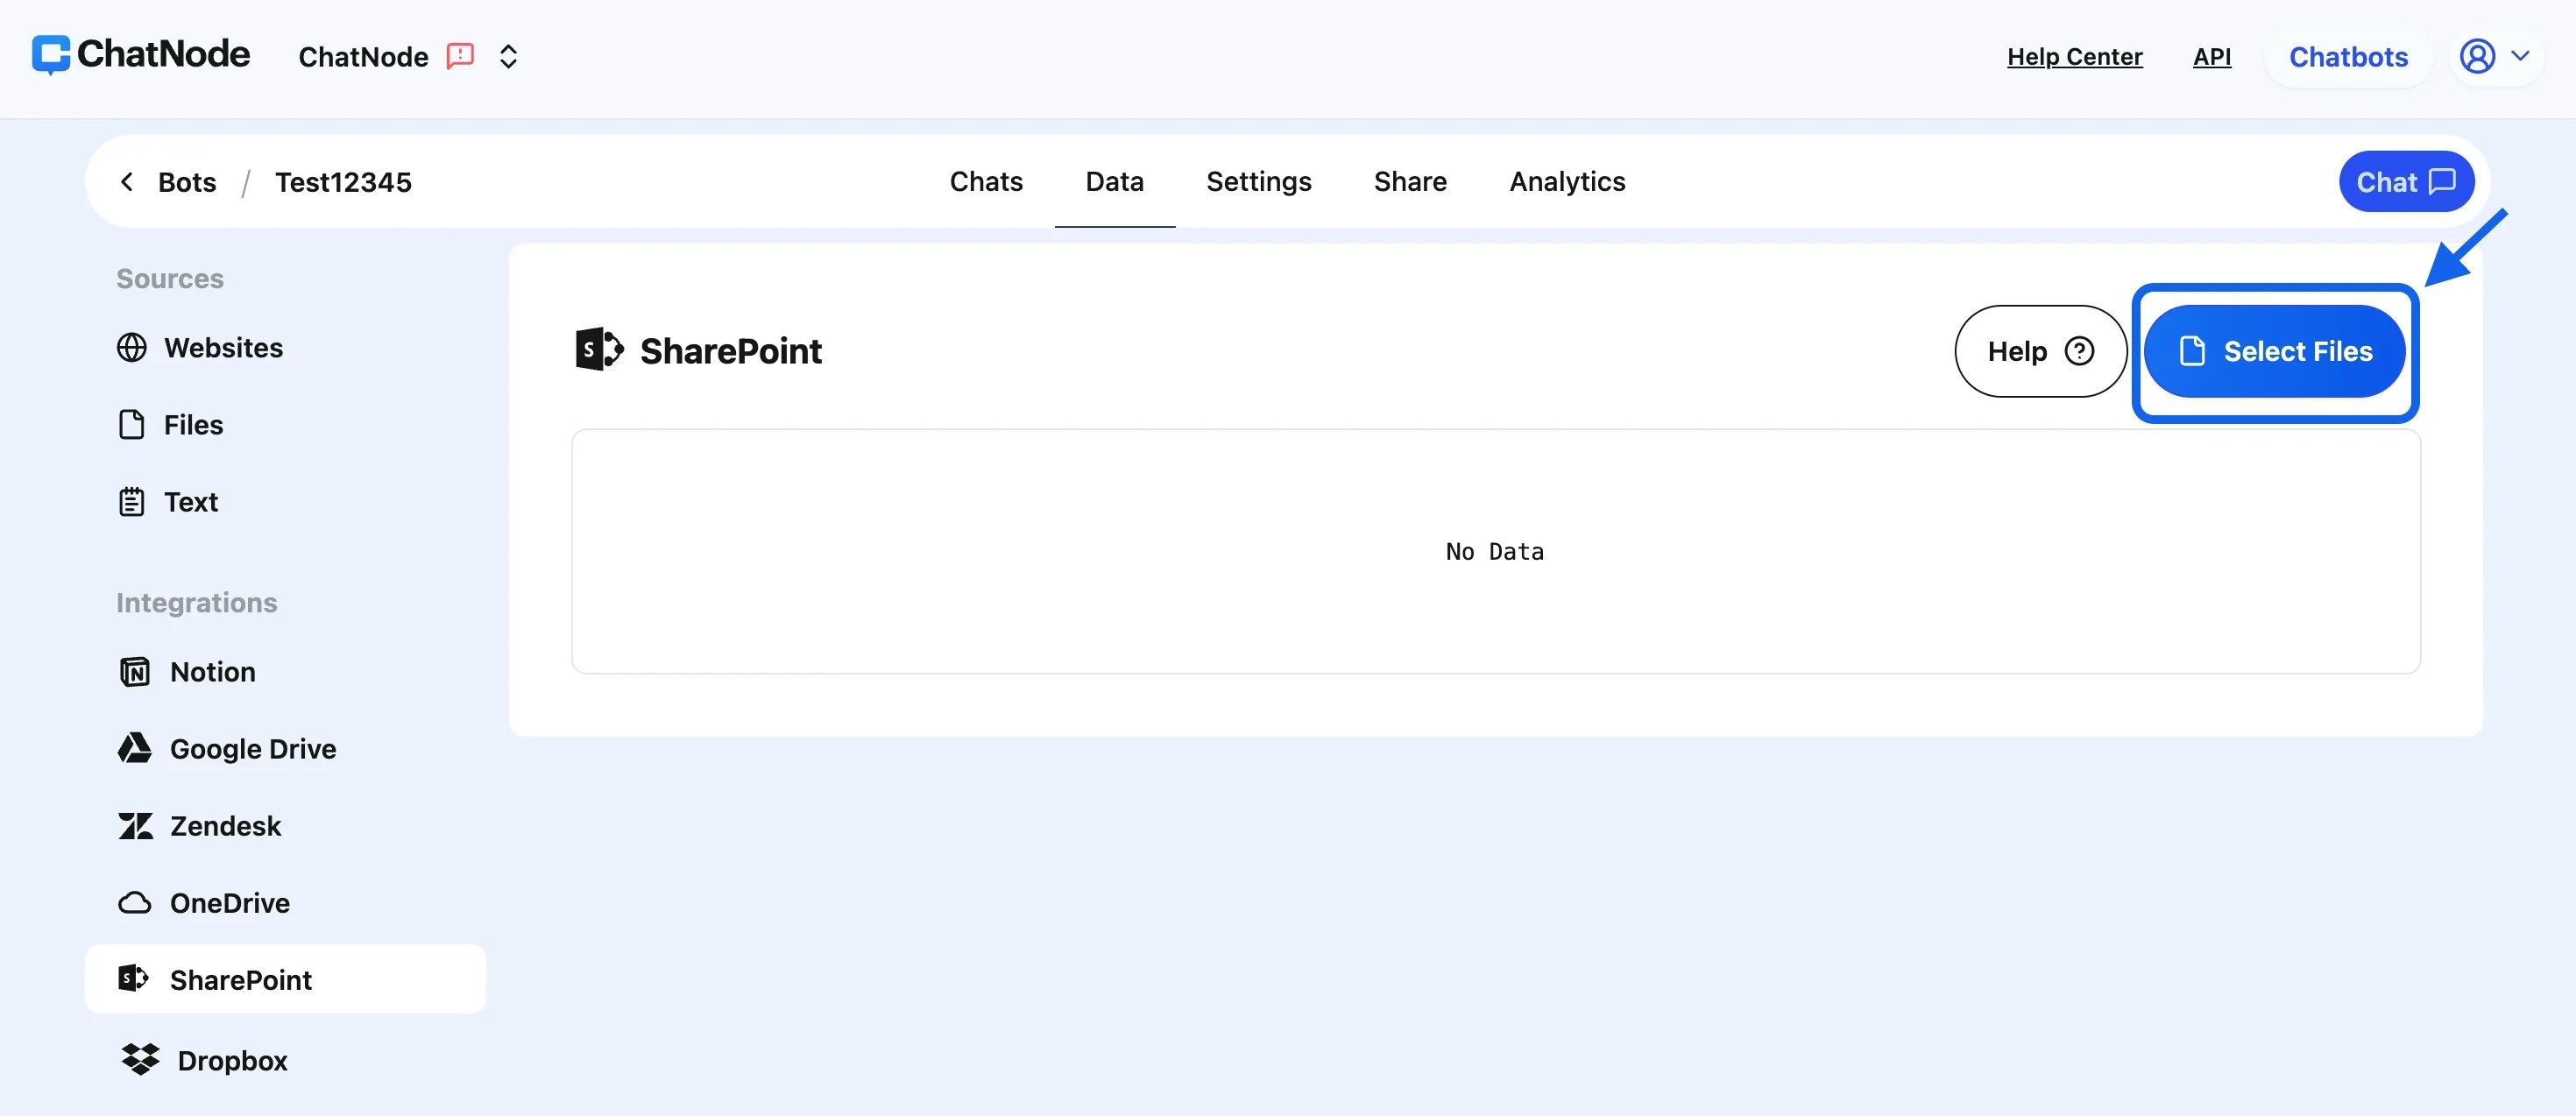This screenshot has width=2576, height=1116.
Task: Go back using the Bots chevron arrow
Action: [127, 182]
